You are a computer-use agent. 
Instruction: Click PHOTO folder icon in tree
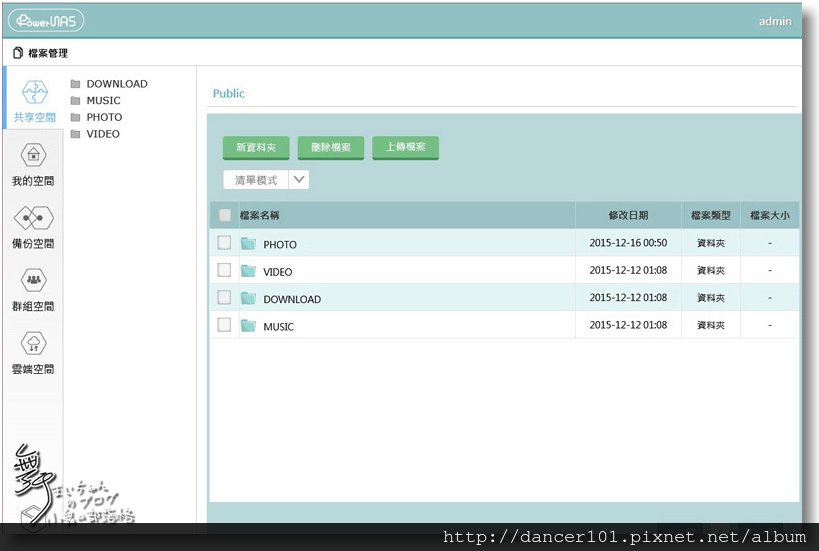(75, 117)
